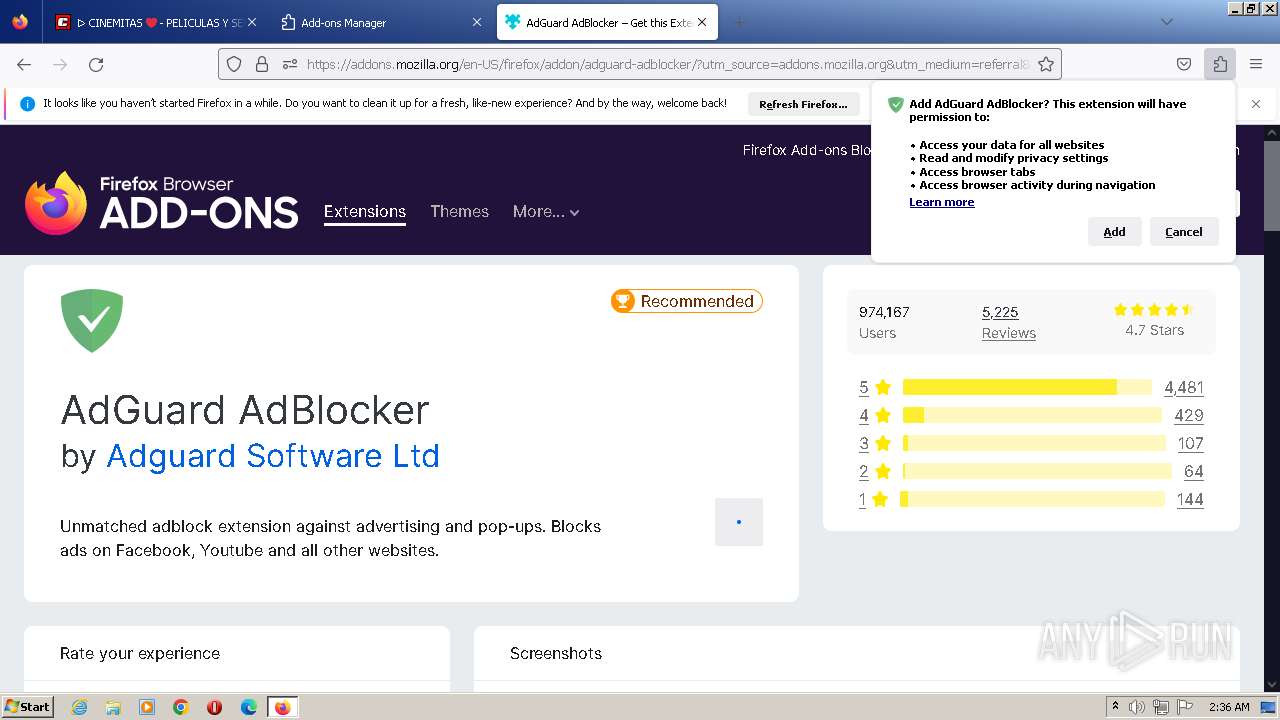Open the 429 four-star review count

pyautogui.click(x=1189, y=415)
